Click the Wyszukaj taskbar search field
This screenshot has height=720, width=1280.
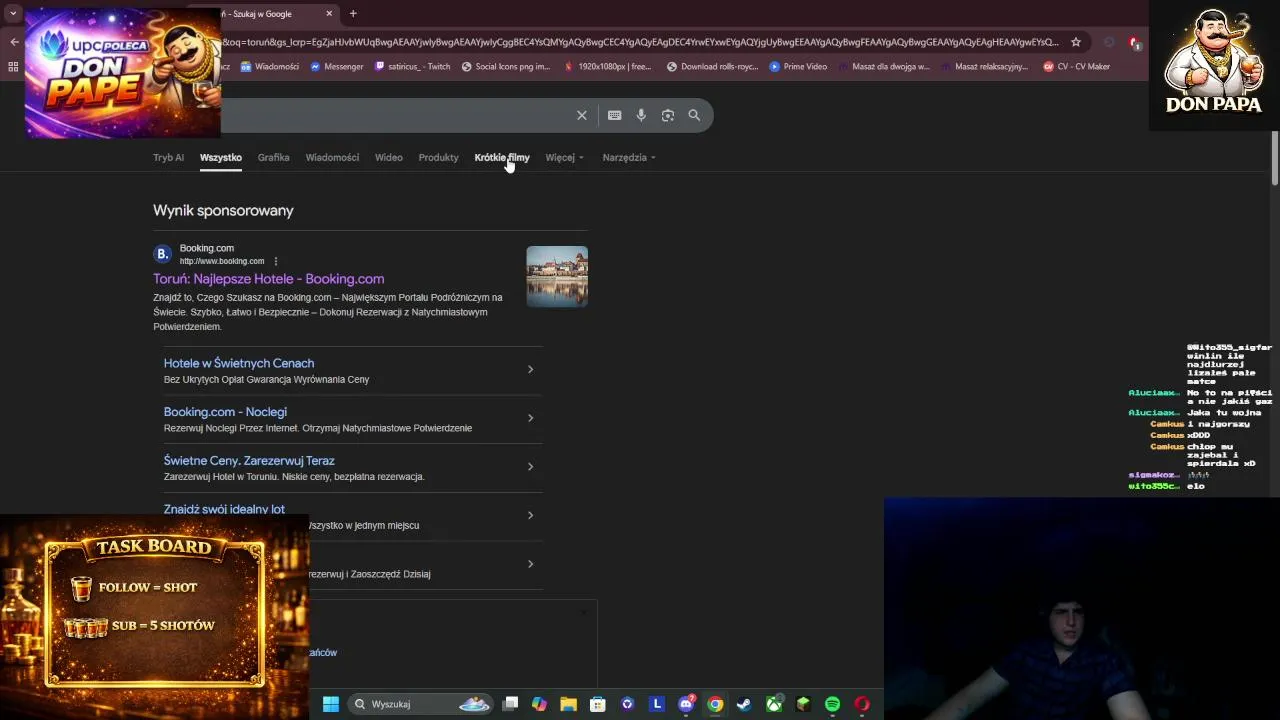point(420,704)
